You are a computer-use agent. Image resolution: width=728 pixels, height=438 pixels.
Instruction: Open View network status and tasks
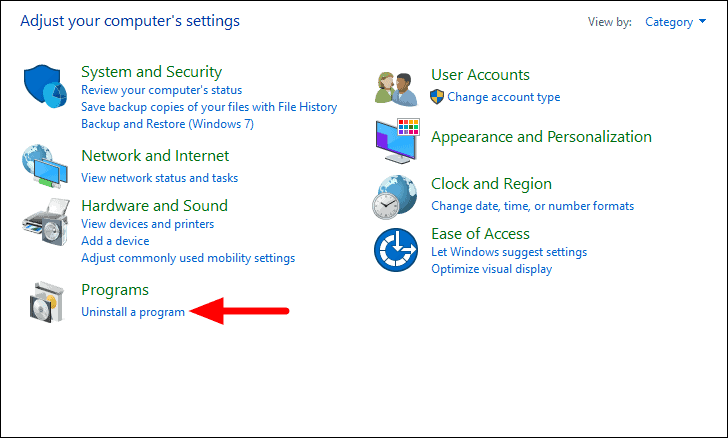tap(160, 178)
